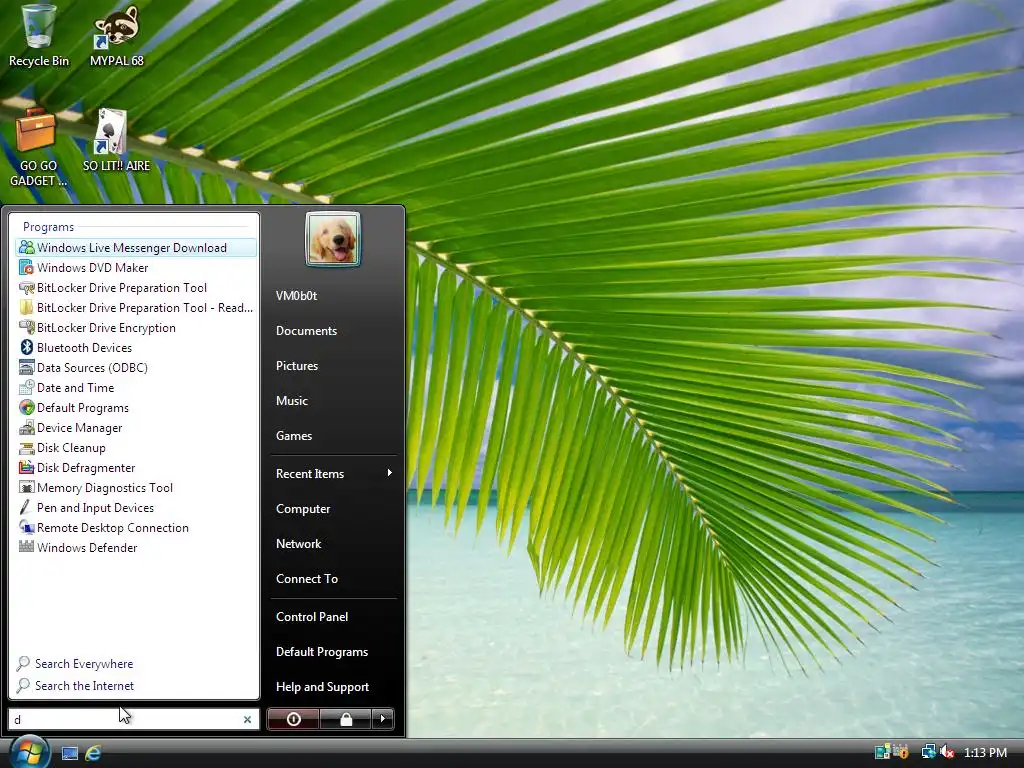Click the Windows Live Messenger Download icon
This screenshot has width=1024, height=768.
pos(26,248)
